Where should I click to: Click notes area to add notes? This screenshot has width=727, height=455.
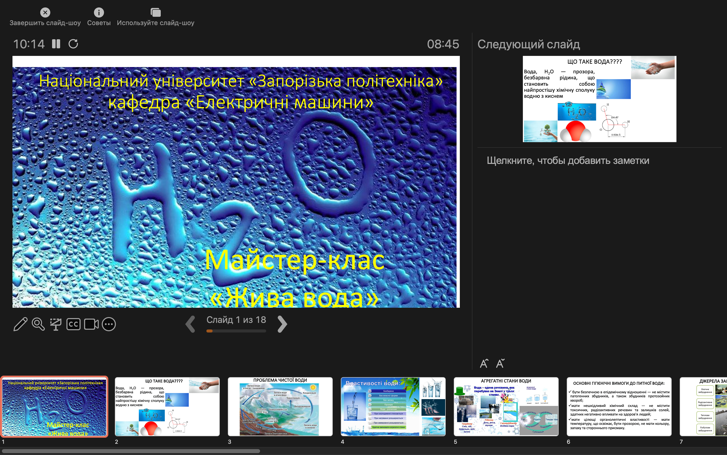click(x=567, y=160)
